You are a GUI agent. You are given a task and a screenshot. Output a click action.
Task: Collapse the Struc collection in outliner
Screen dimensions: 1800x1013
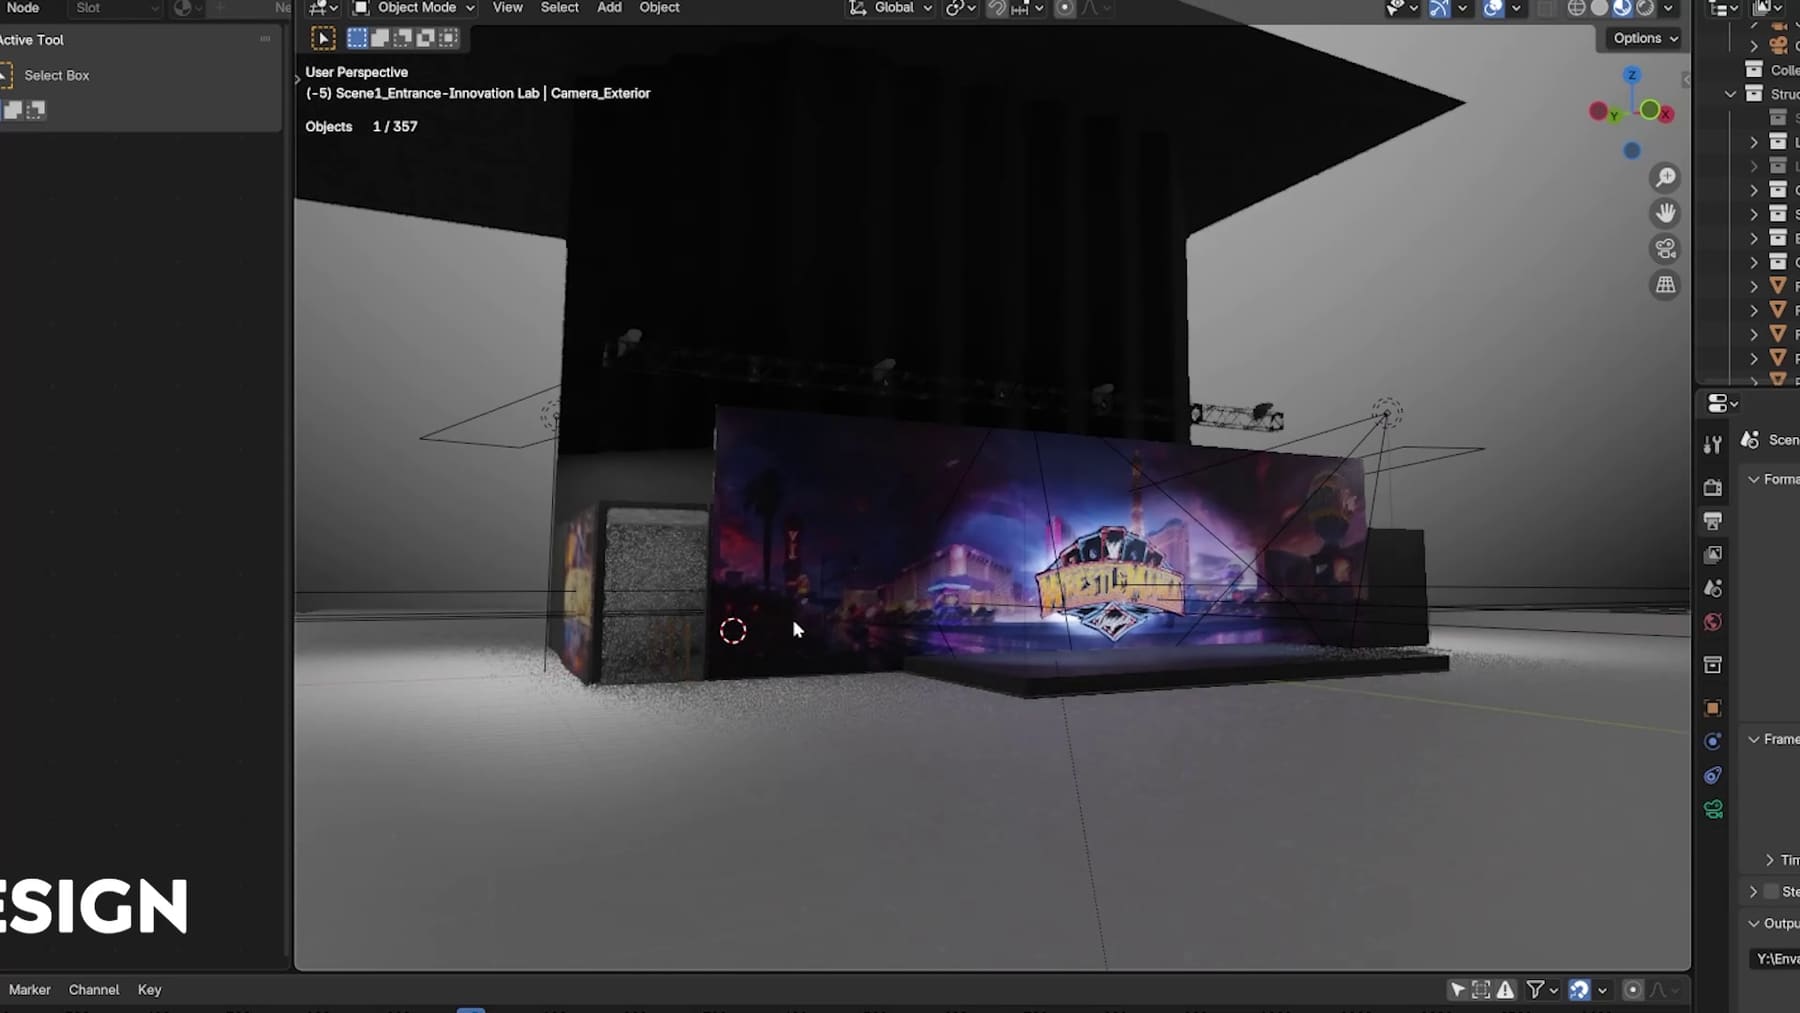1731,94
